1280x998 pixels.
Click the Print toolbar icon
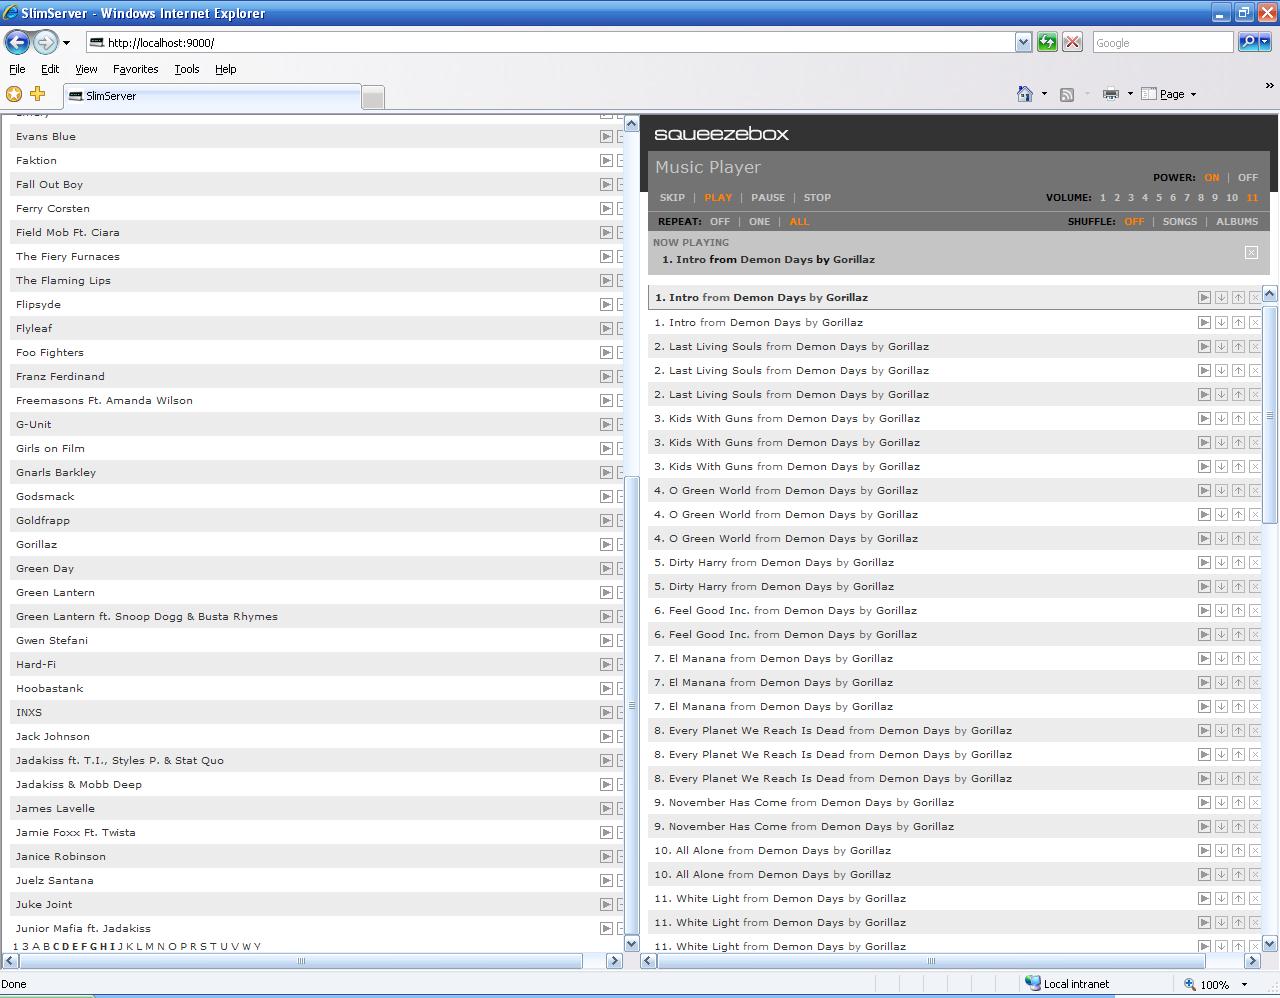pyautogui.click(x=1110, y=94)
